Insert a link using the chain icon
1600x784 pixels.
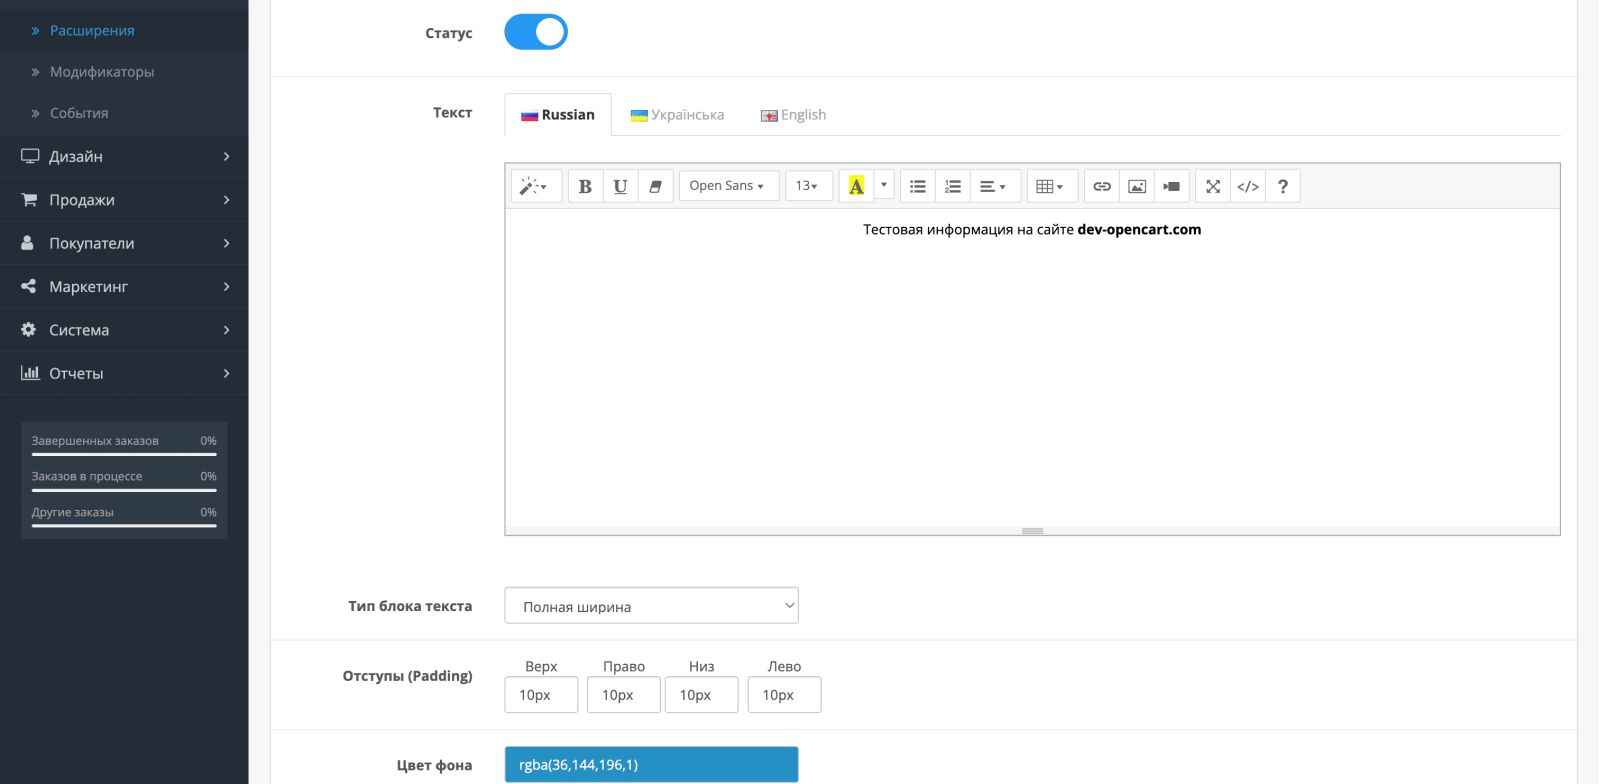tap(1101, 186)
